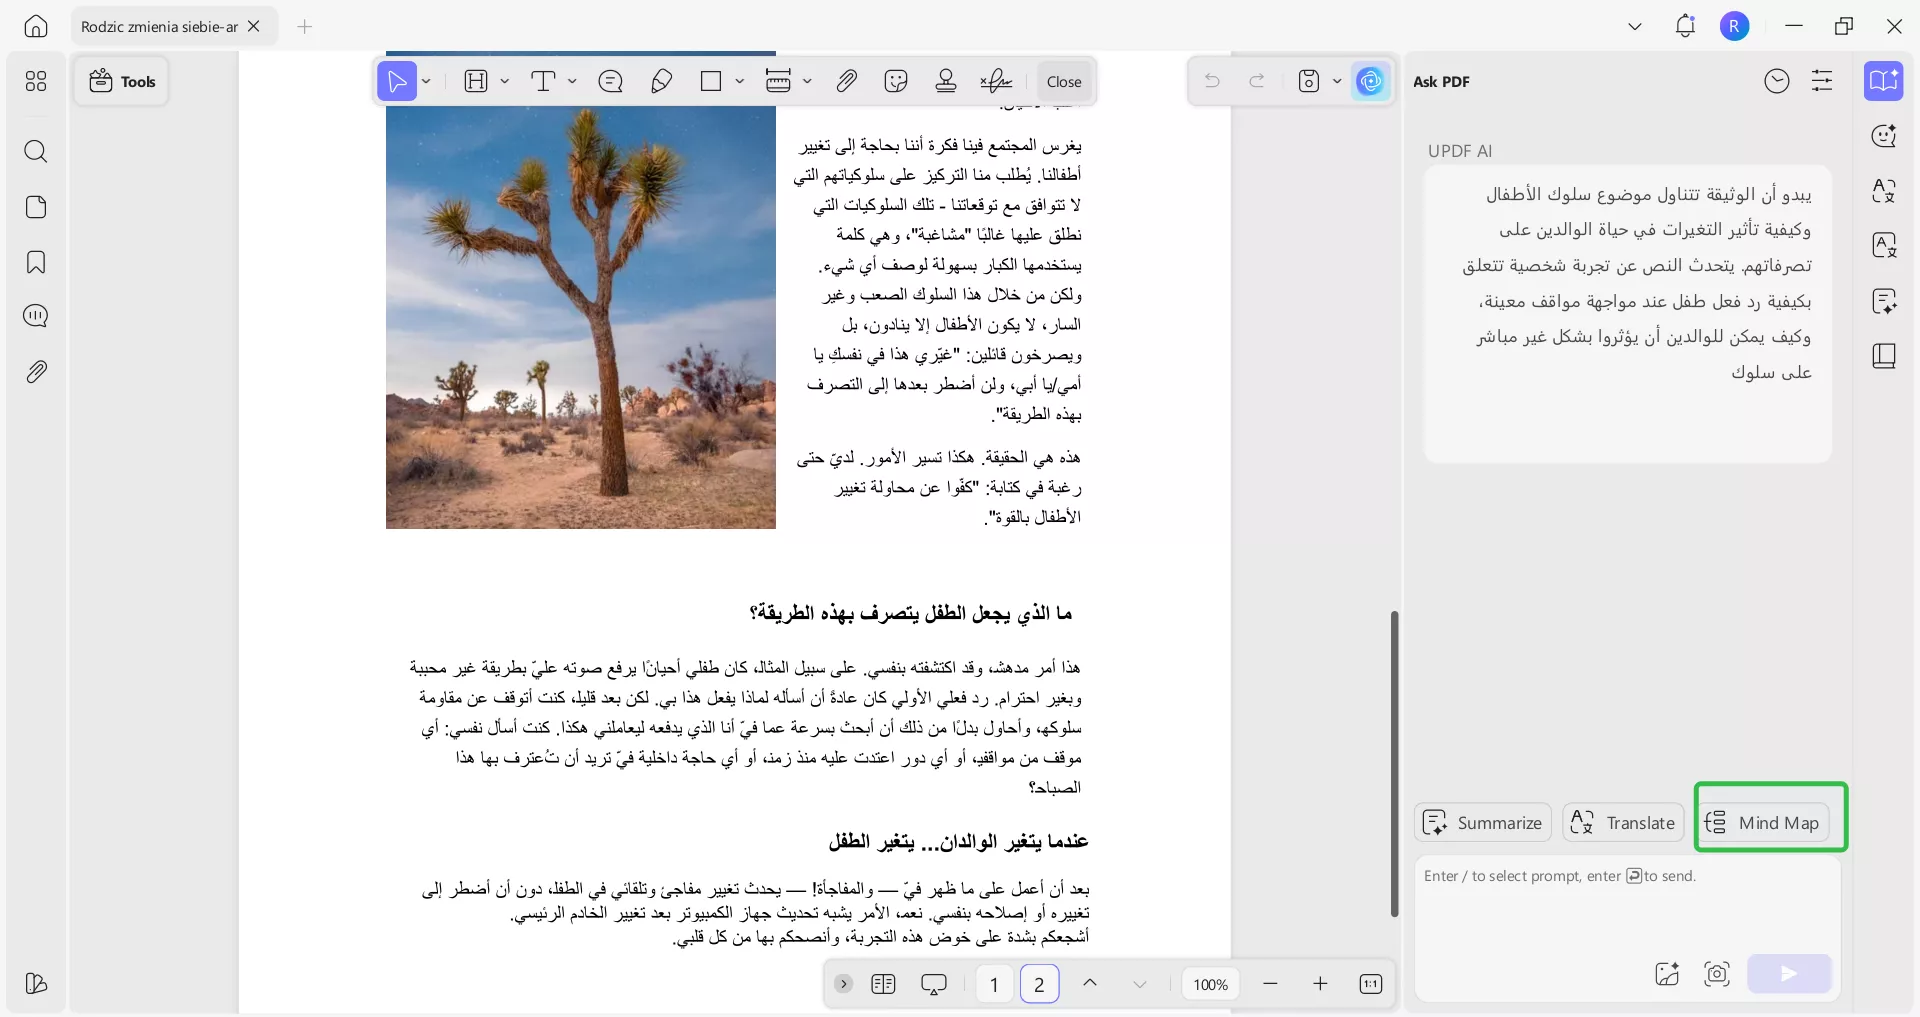Select the Pencil markup tool

660,81
